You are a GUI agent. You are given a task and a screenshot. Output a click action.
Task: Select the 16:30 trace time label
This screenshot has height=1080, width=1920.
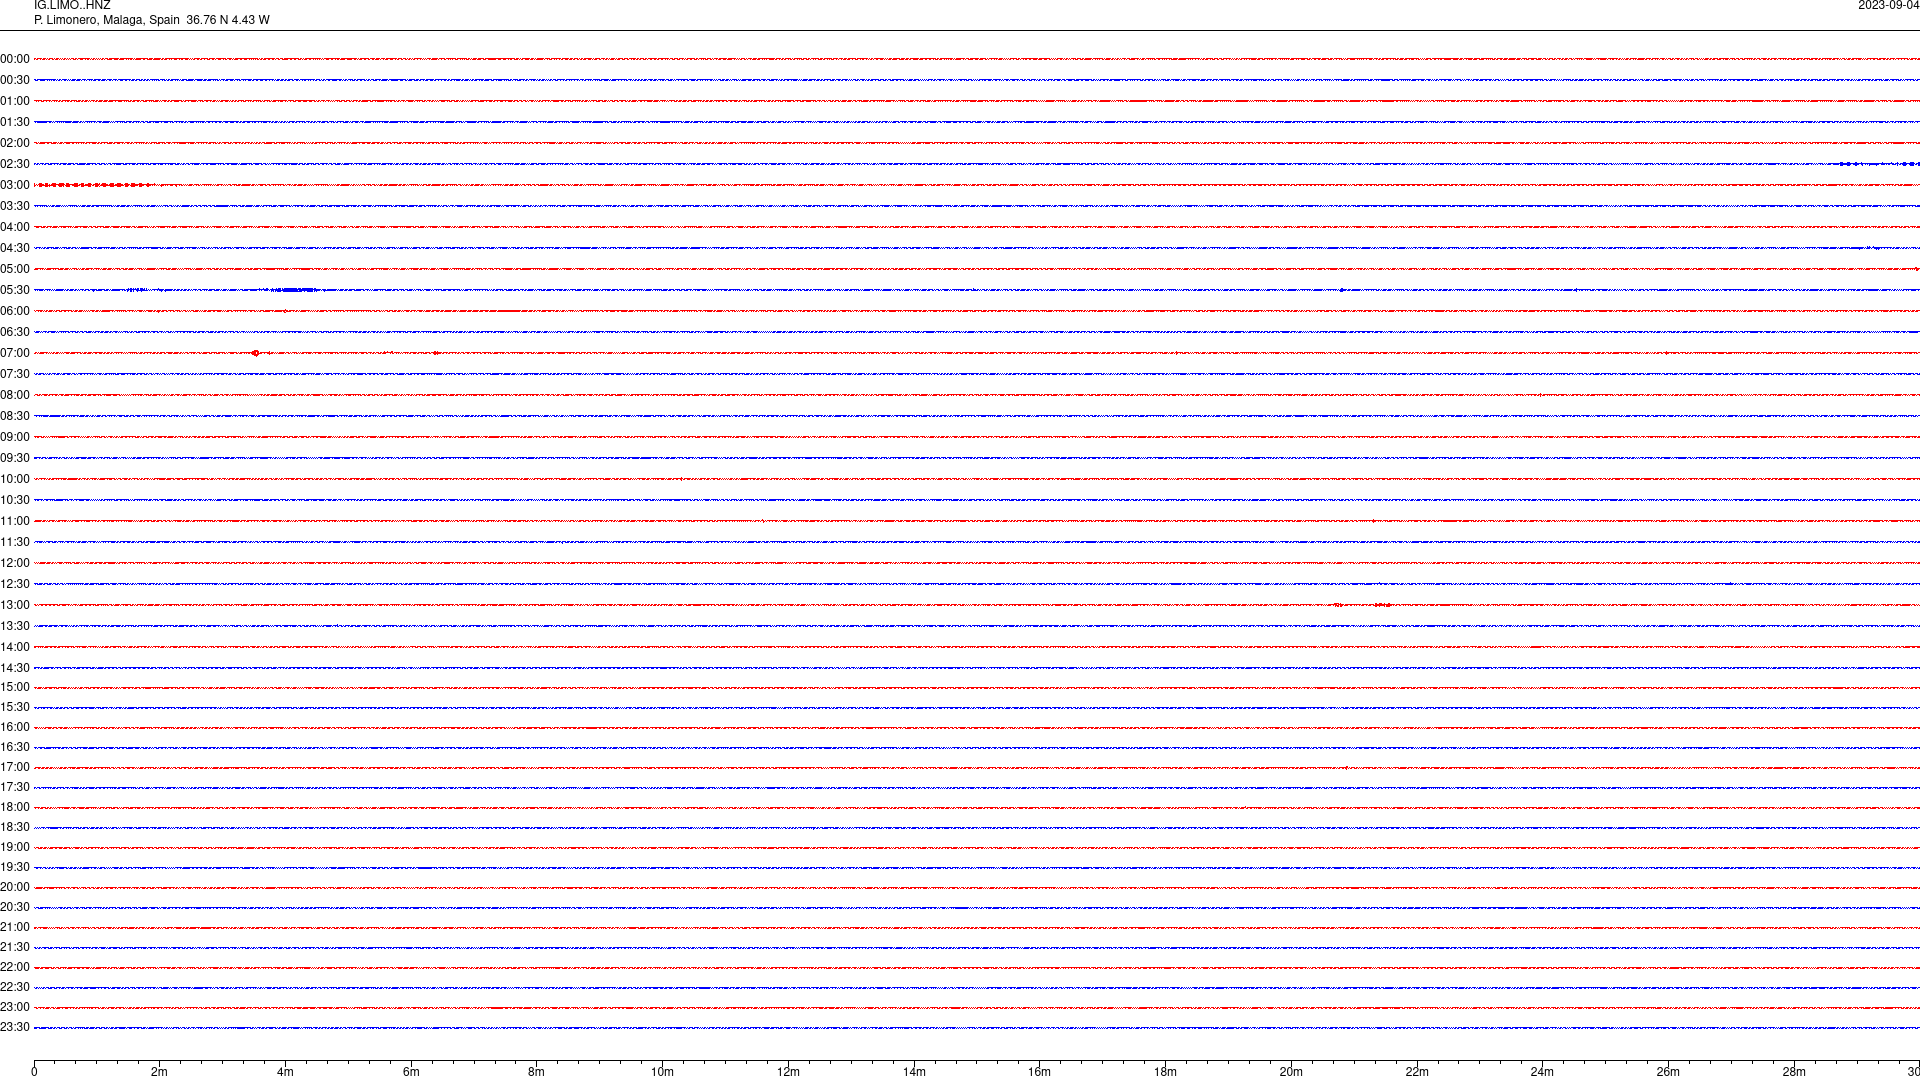pyautogui.click(x=15, y=747)
